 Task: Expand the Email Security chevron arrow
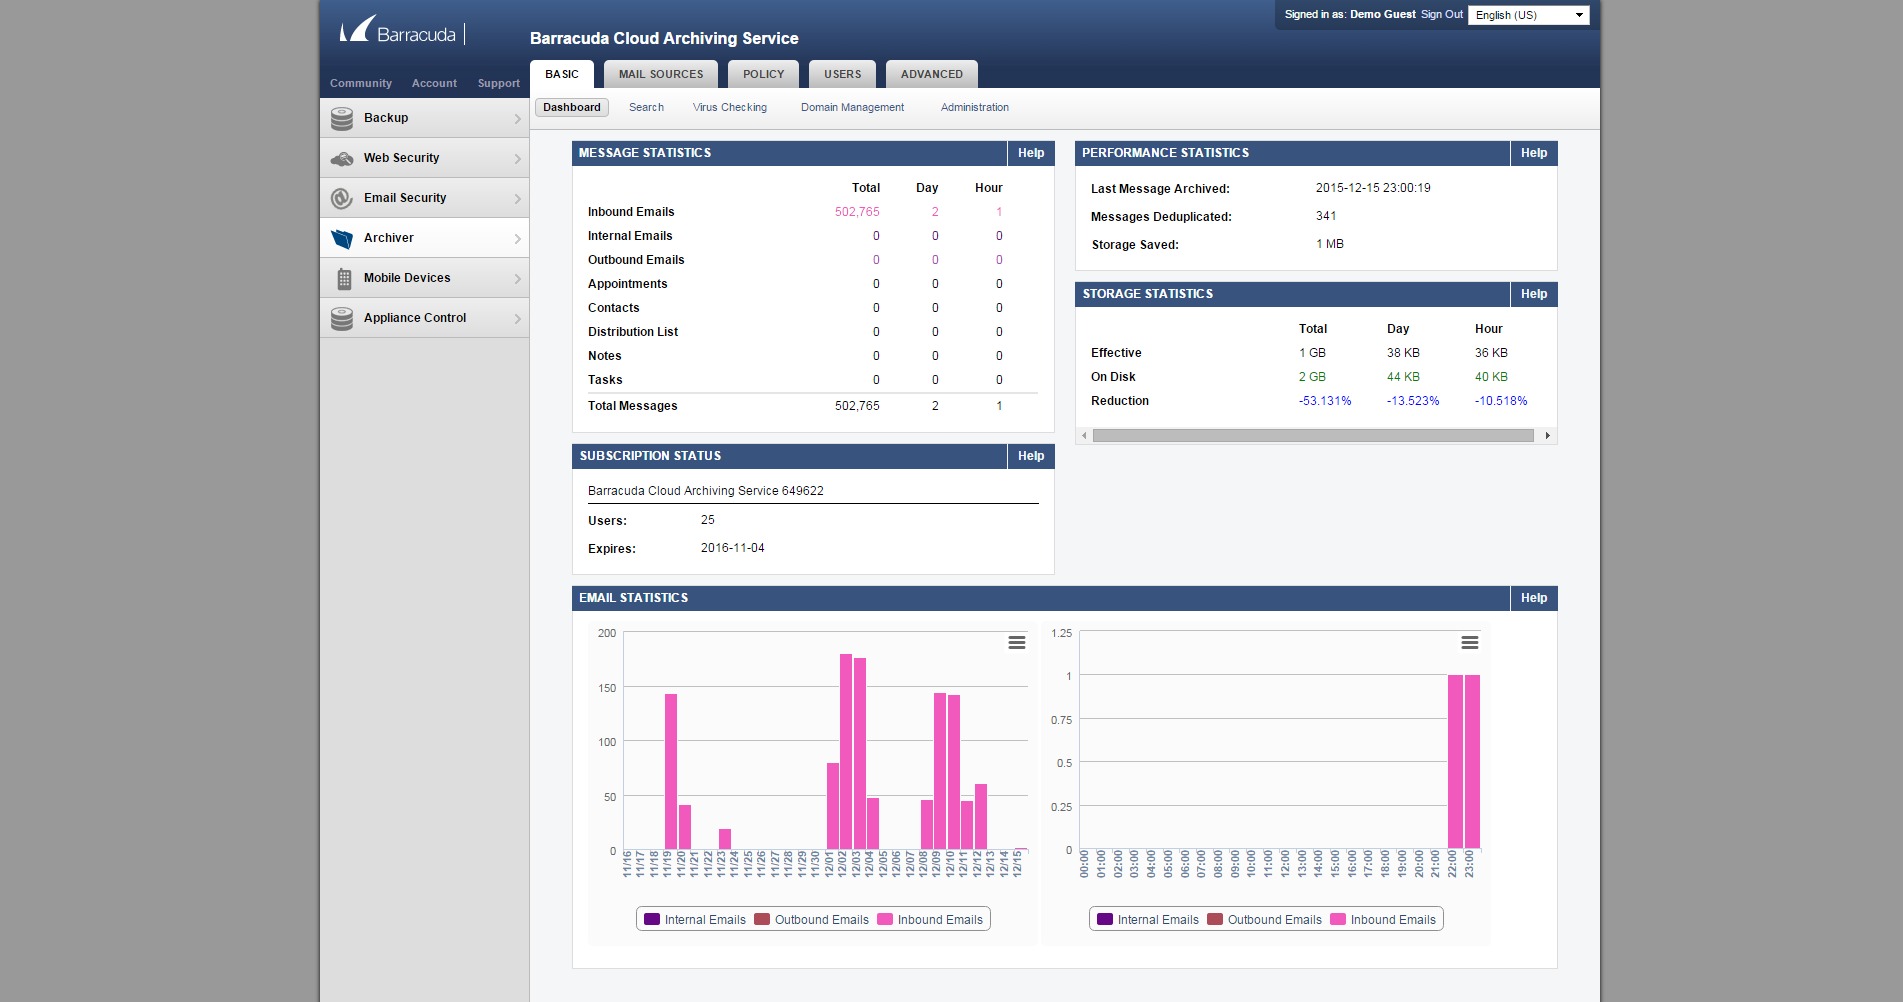(x=517, y=199)
